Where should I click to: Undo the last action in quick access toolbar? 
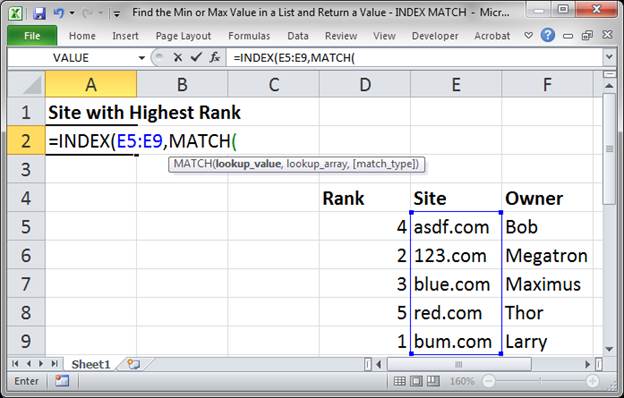[58, 13]
